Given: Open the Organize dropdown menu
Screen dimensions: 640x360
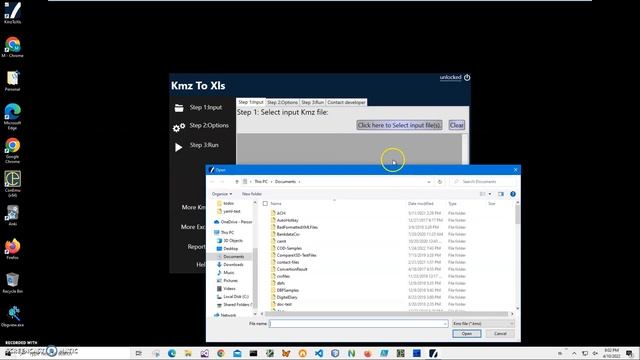Looking at the screenshot, I should click(x=222, y=194).
